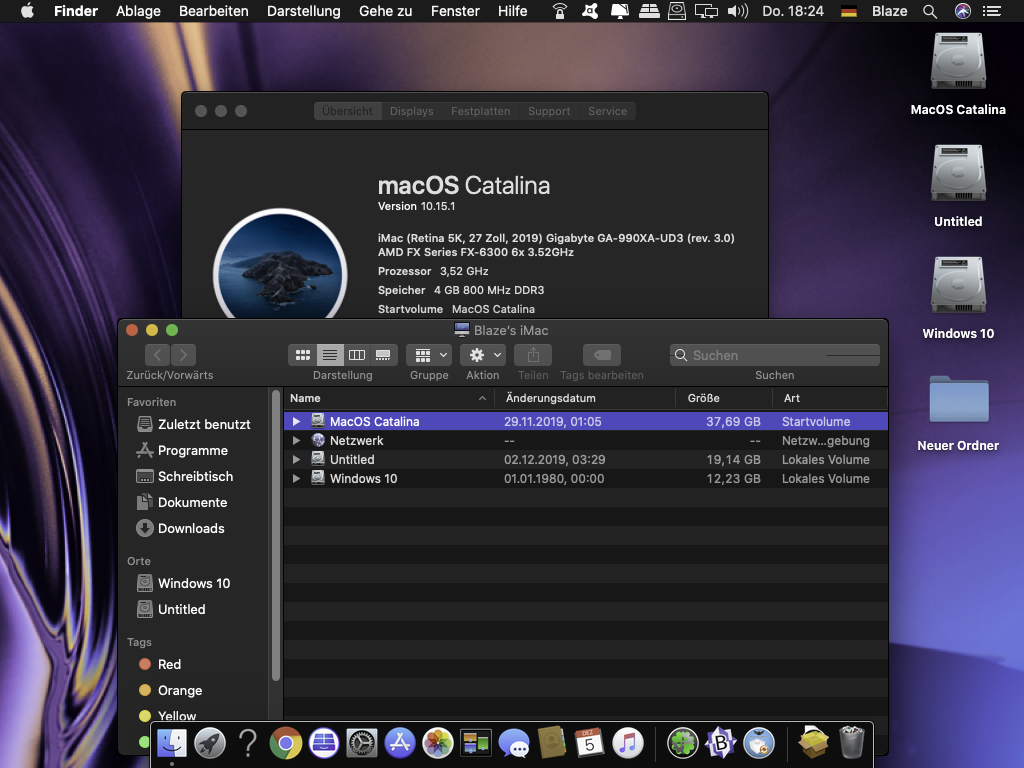Open the Gruppe dropdown in toolbar

[x=429, y=355]
